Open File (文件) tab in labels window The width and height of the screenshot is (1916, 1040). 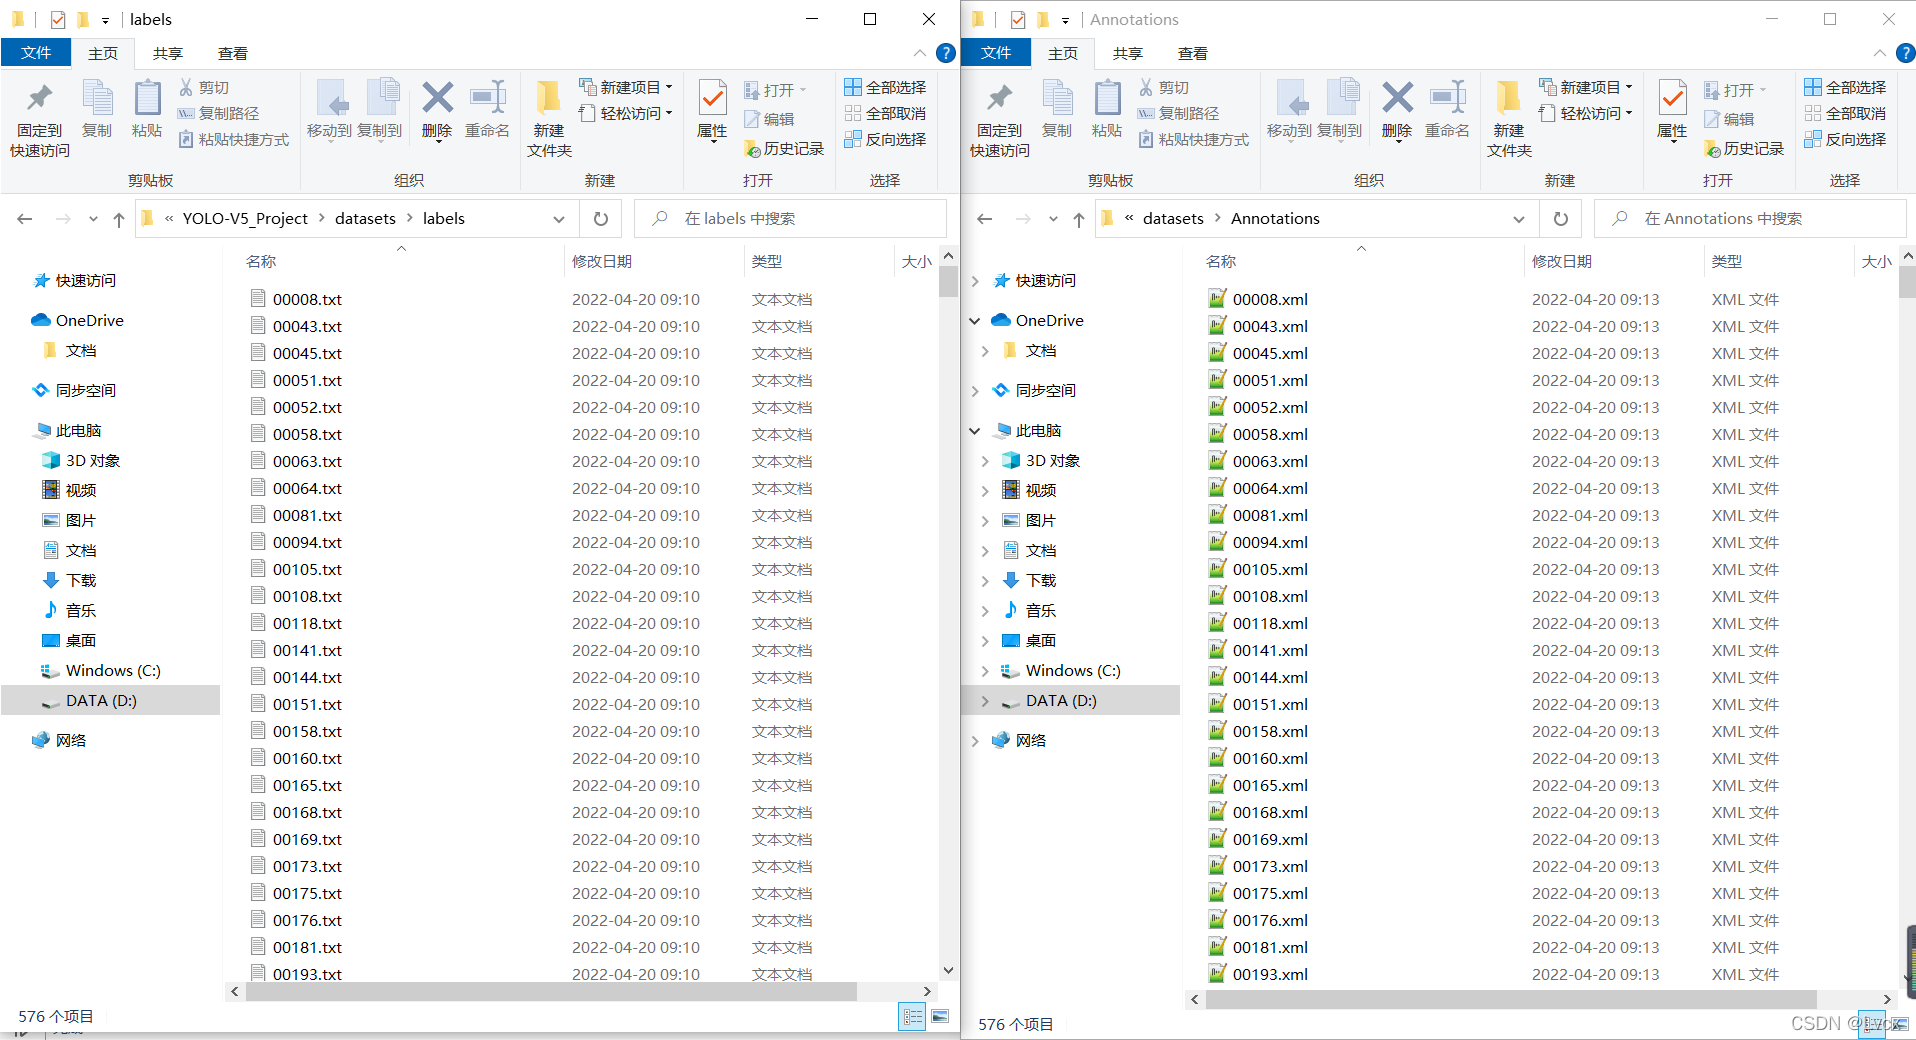(36, 53)
